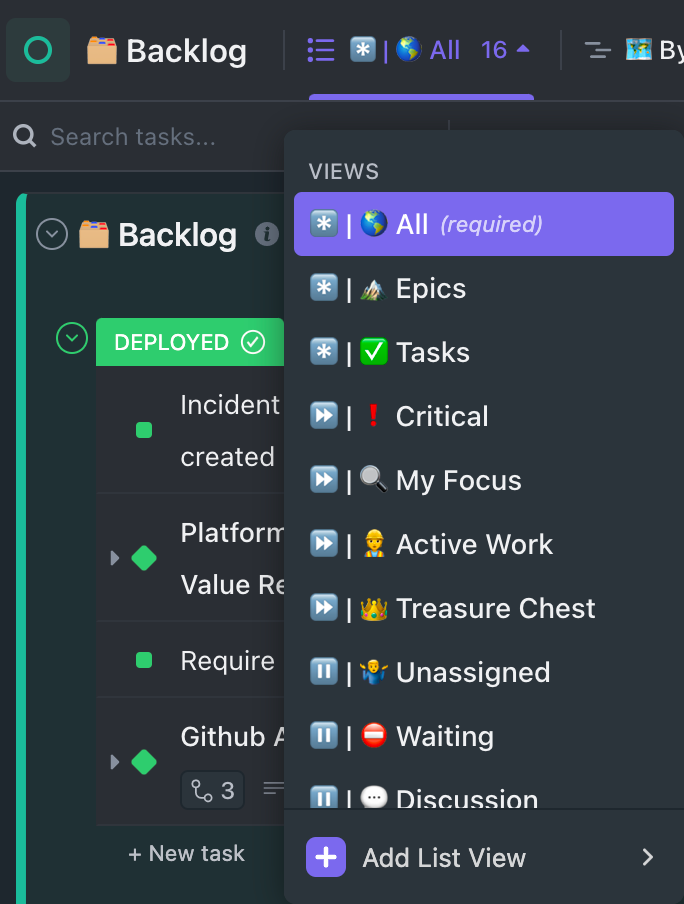Switch to the Treasure Chest view

click(x=495, y=608)
